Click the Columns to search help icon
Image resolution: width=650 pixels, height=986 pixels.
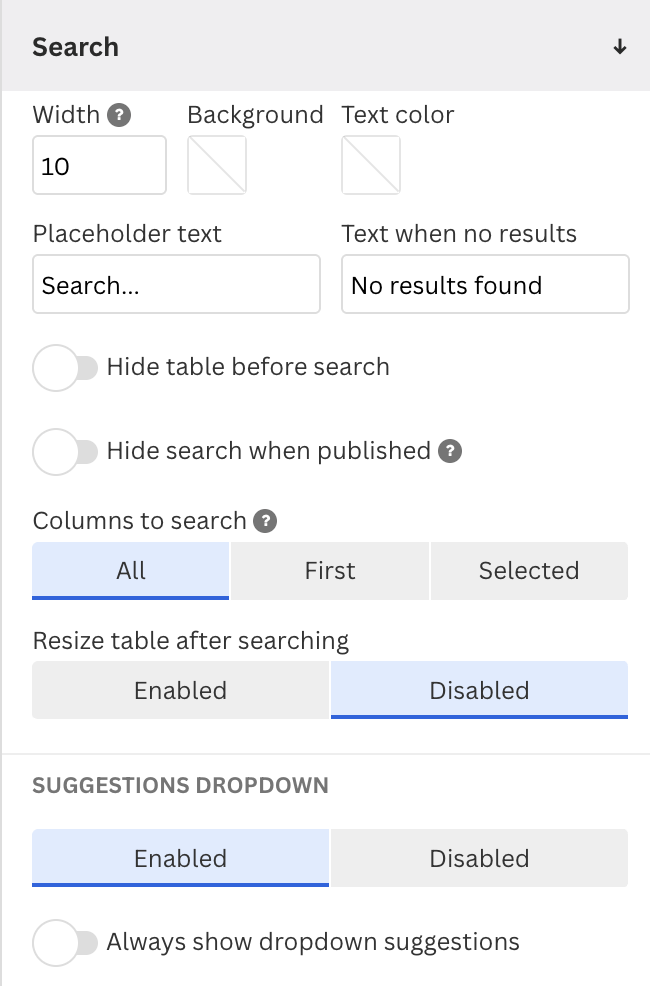(265, 521)
